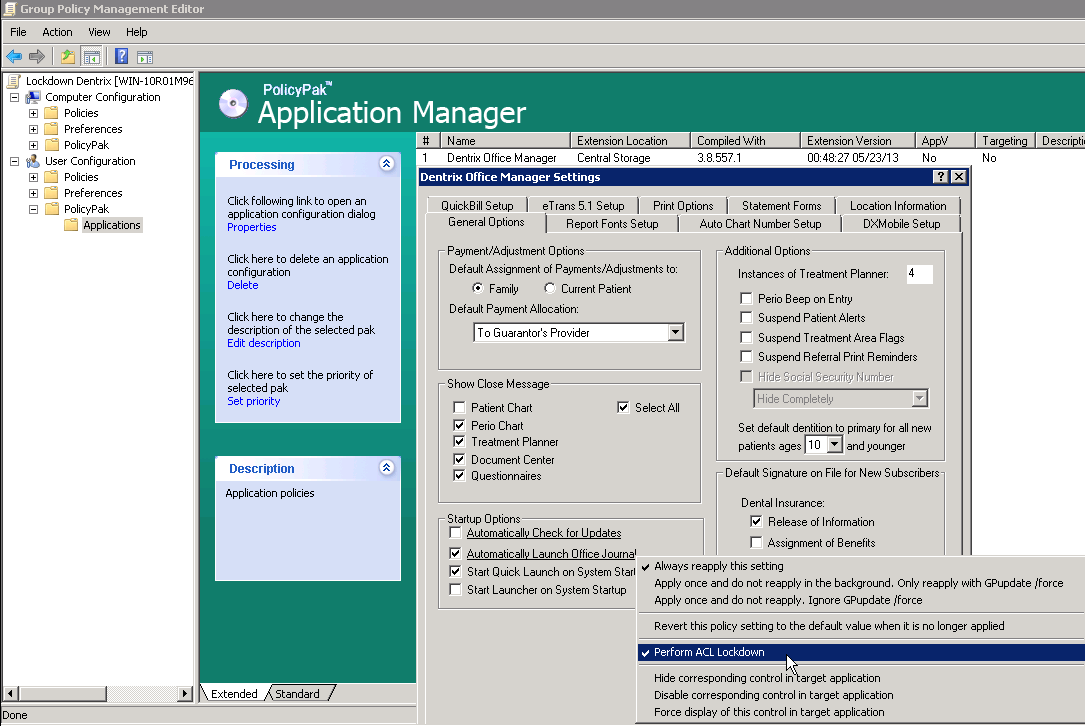This screenshot has width=1085, height=726.
Task: Select the Family radio button
Action: (x=477, y=288)
